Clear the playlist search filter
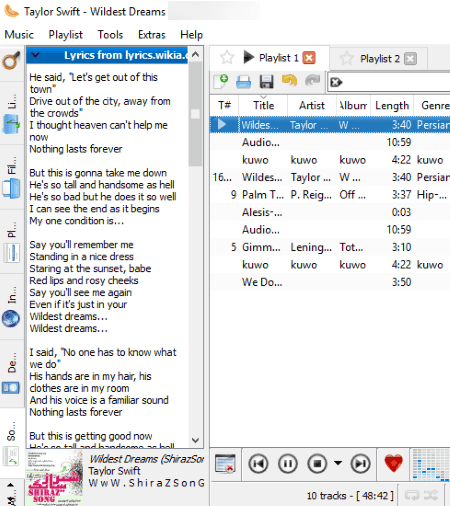This screenshot has width=450, height=506. [x=336, y=82]
